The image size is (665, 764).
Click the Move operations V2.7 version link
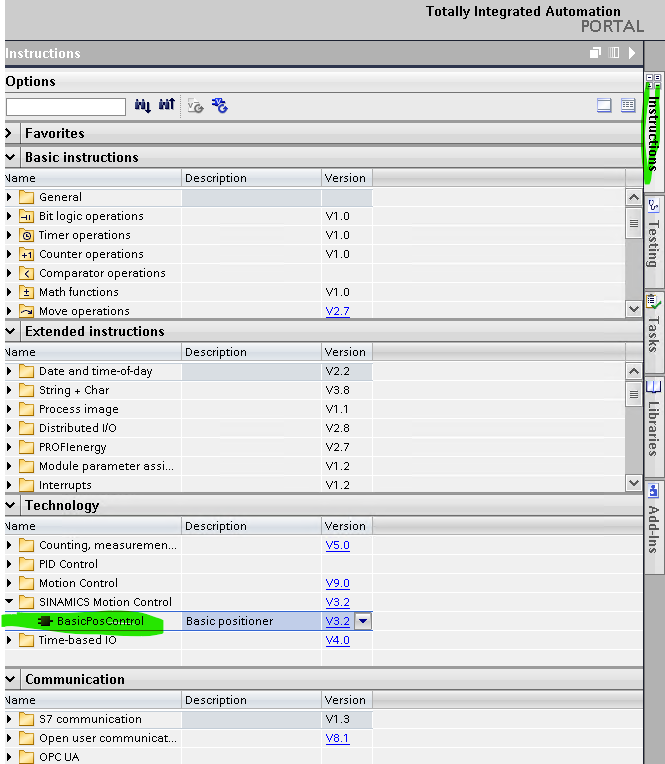point(337,311)
